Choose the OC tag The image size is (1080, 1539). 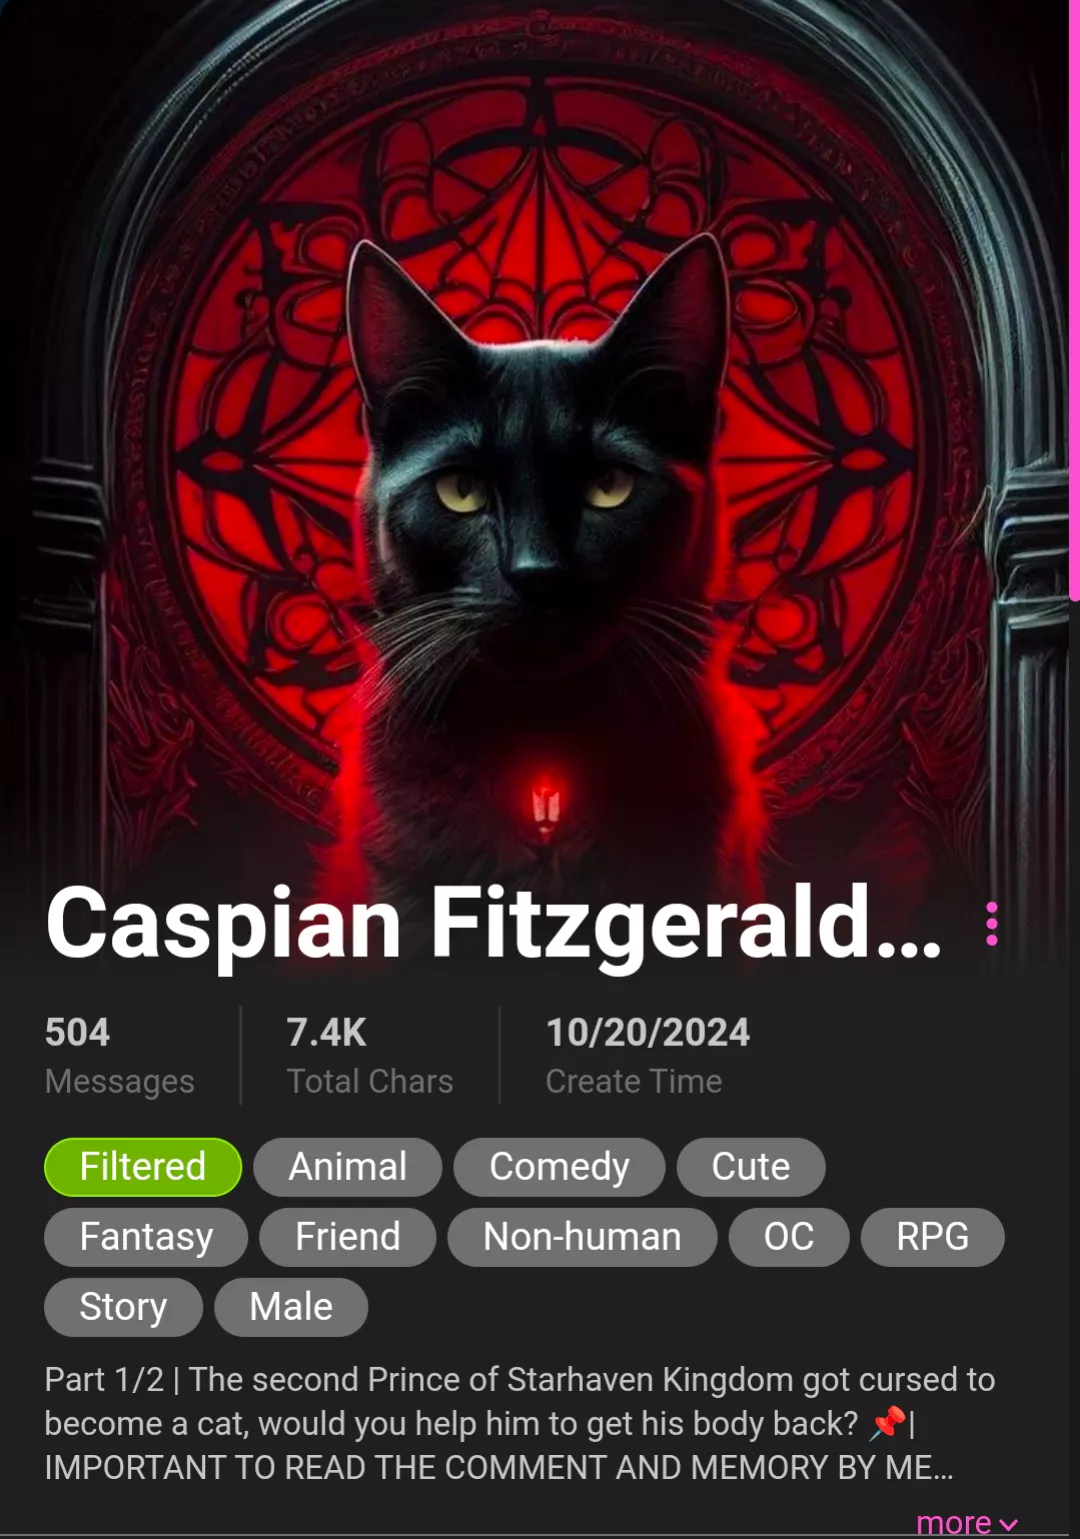(789, 1237)
